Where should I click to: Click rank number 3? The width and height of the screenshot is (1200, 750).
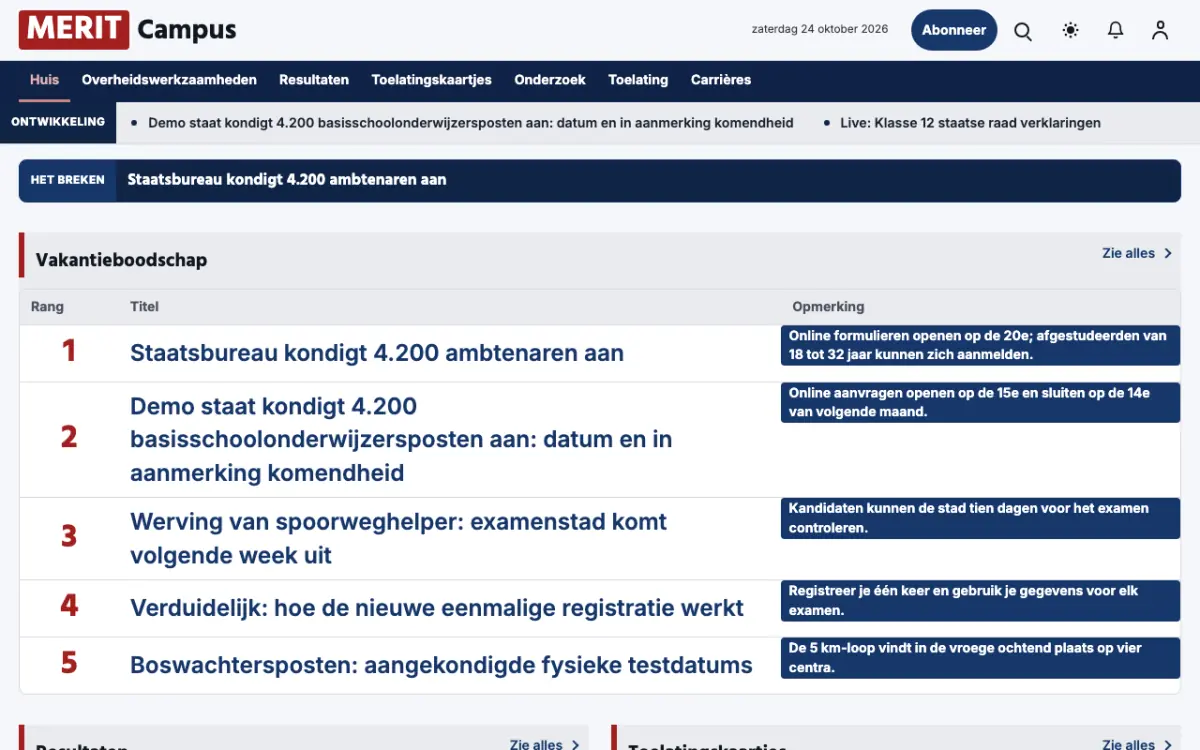pyautogui.click(x=69, y=536)
